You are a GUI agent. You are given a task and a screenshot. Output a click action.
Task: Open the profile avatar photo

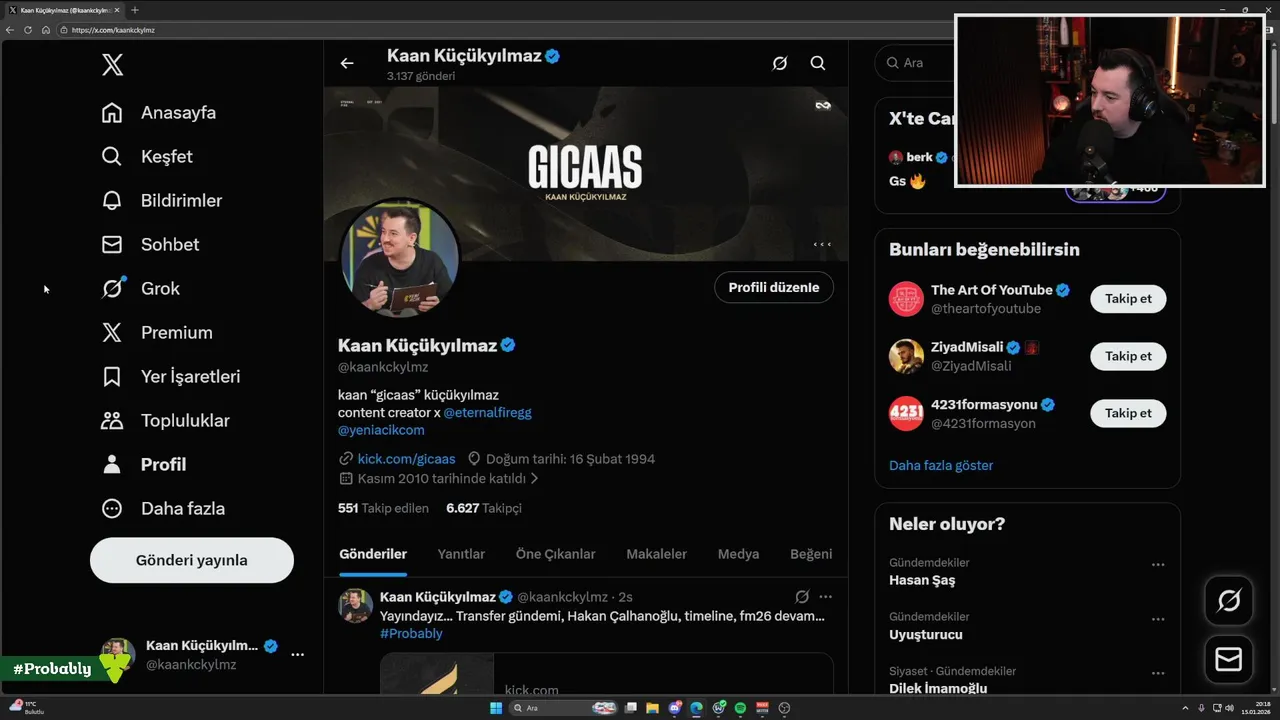pos(400,258)
